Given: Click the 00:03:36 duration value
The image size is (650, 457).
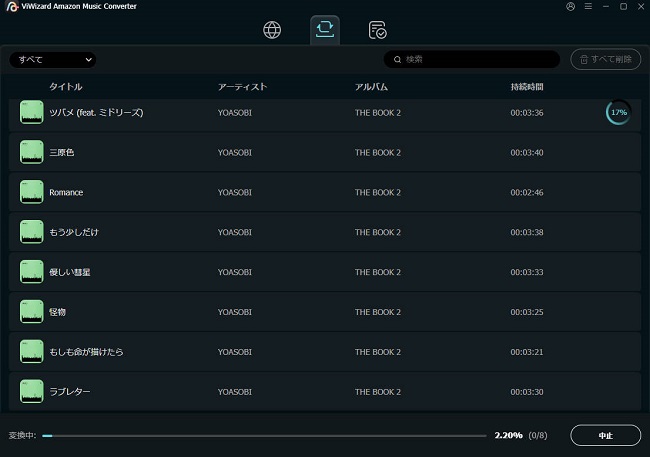Looking at the screenshot, I should 527,113.
